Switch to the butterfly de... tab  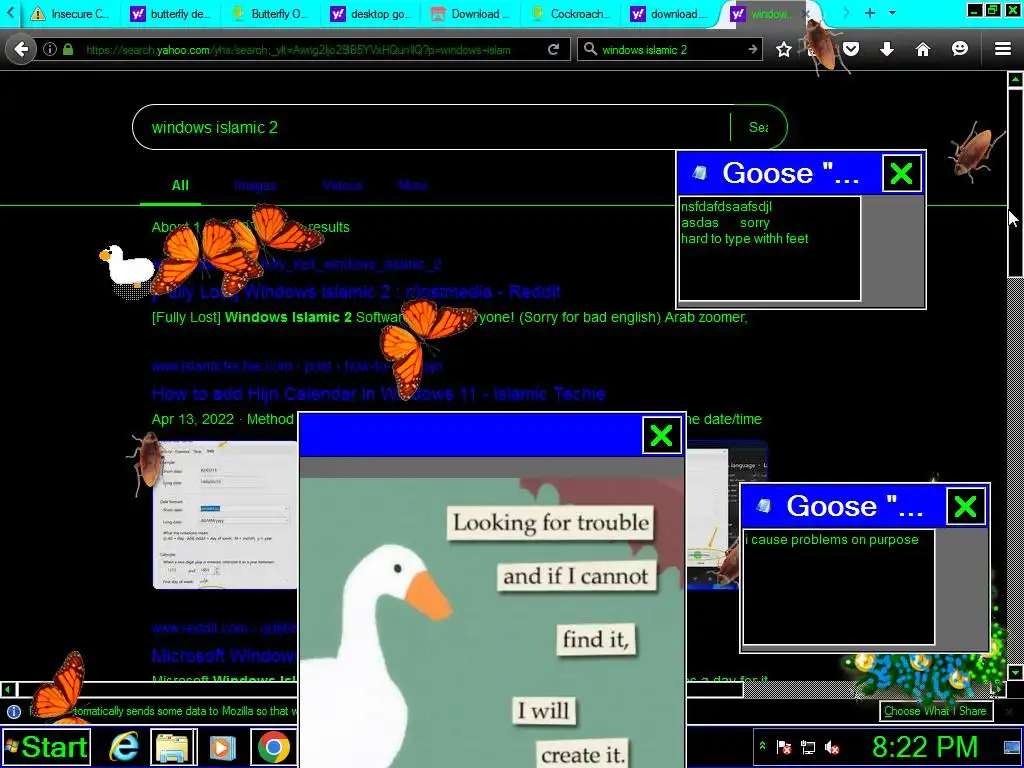coord(170,14)
